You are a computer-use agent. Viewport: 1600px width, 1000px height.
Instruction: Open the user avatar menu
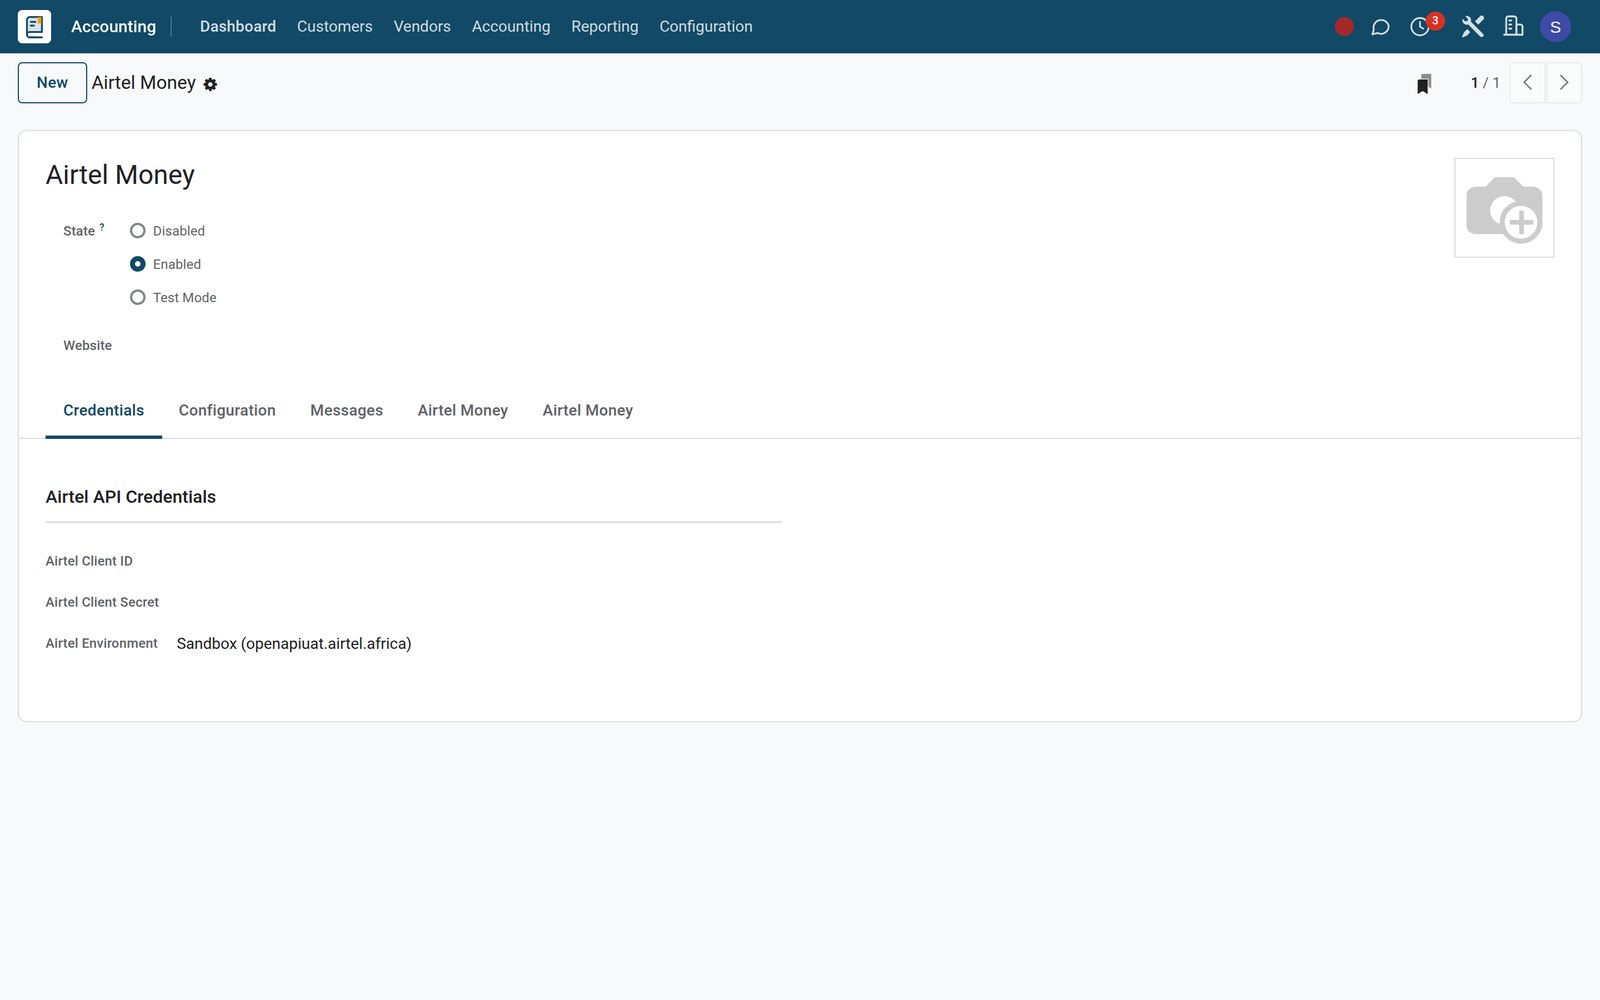pos(1555,27)
